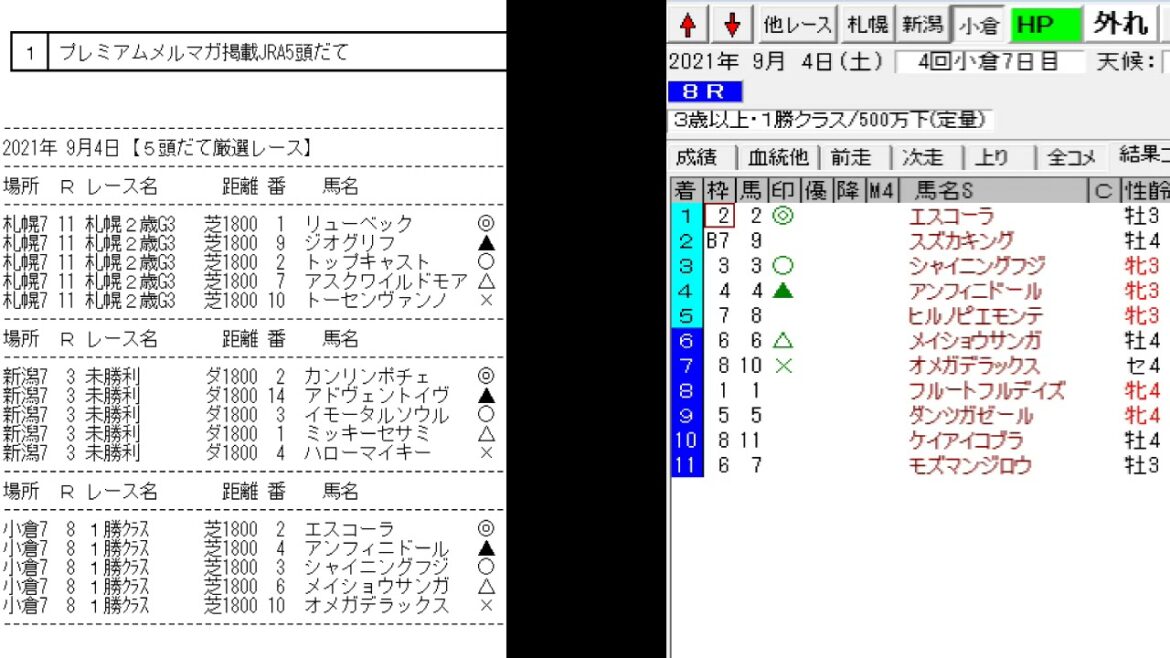Screen dimensions: 1170x658
Task: Open the 前走 tab
Action: coord(851,157)
